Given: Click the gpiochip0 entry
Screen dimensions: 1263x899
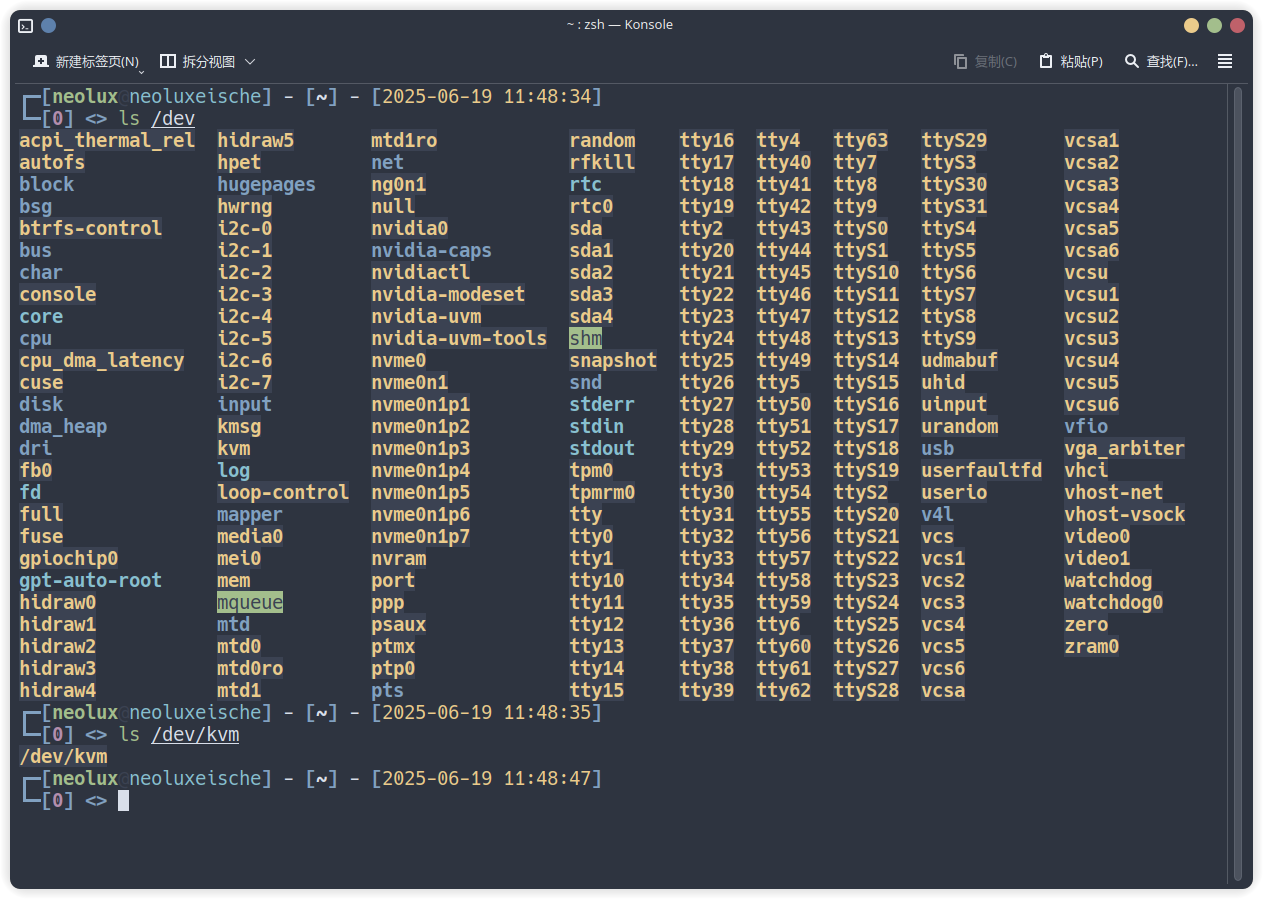Looking at the screenshot, I should click(x=69, y=558).
